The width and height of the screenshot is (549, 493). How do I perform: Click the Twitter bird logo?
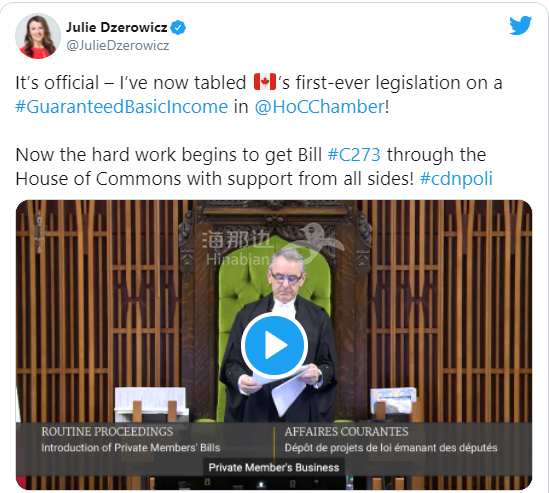point(520,26)
